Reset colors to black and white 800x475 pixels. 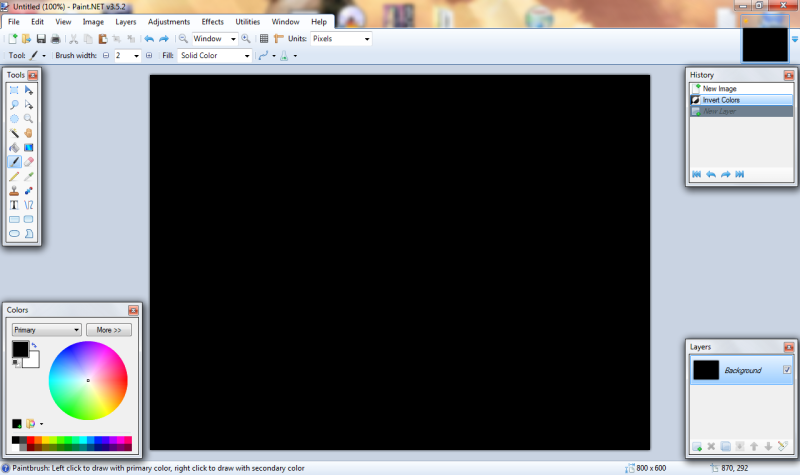[x=17, y=363]
